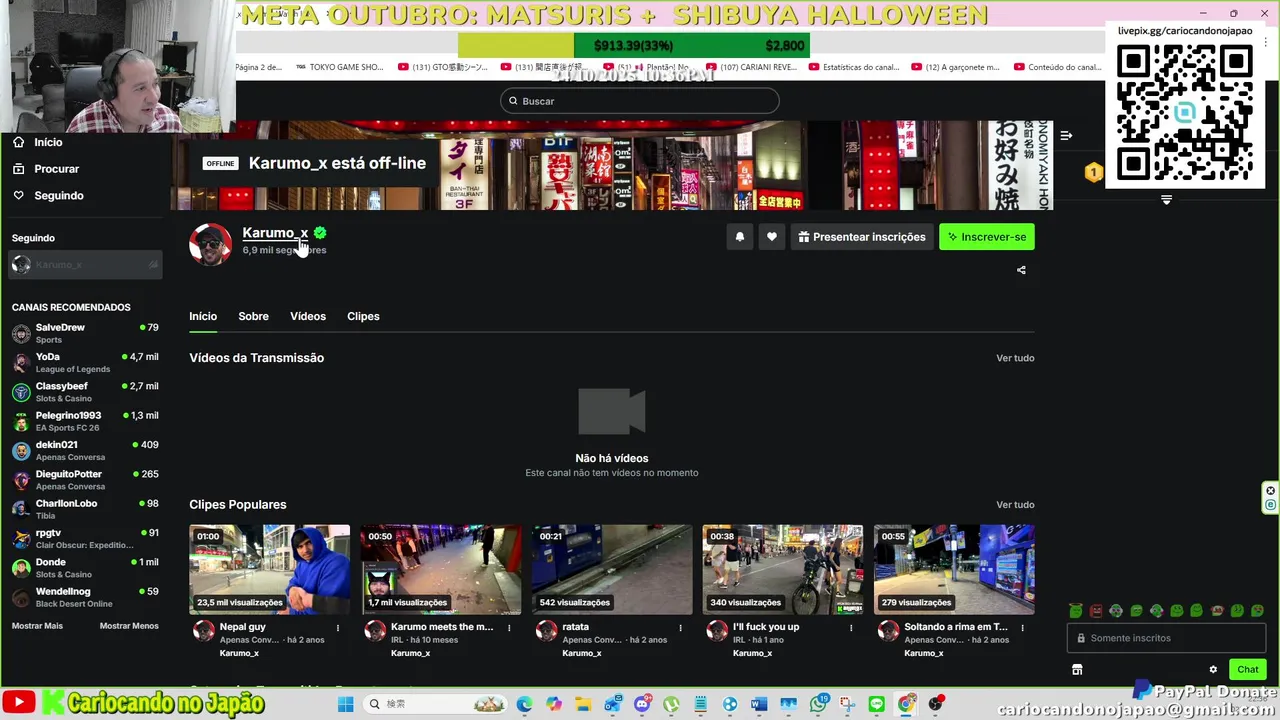1280x720 pixels.
Task: Pick the halo frog emote
Action: point(1075,610)
